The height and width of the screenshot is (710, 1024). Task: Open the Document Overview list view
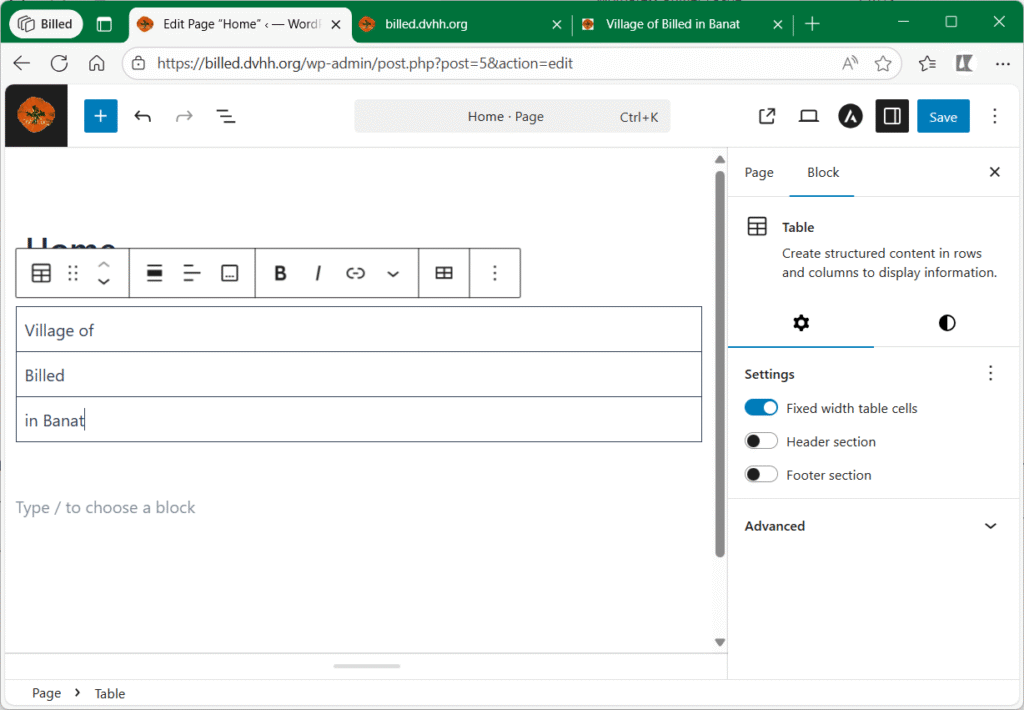click(x=226, y=117)
